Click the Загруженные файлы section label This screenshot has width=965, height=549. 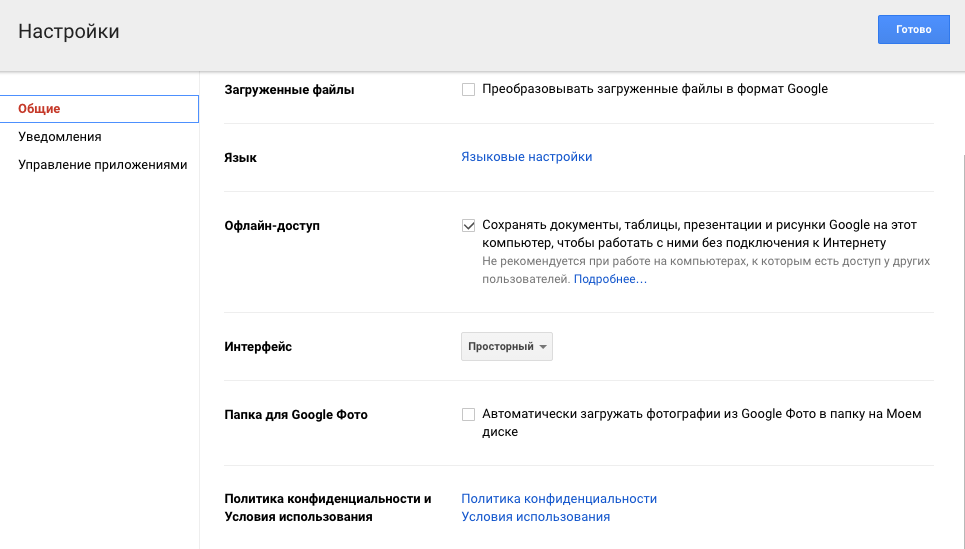click(289, 90)
